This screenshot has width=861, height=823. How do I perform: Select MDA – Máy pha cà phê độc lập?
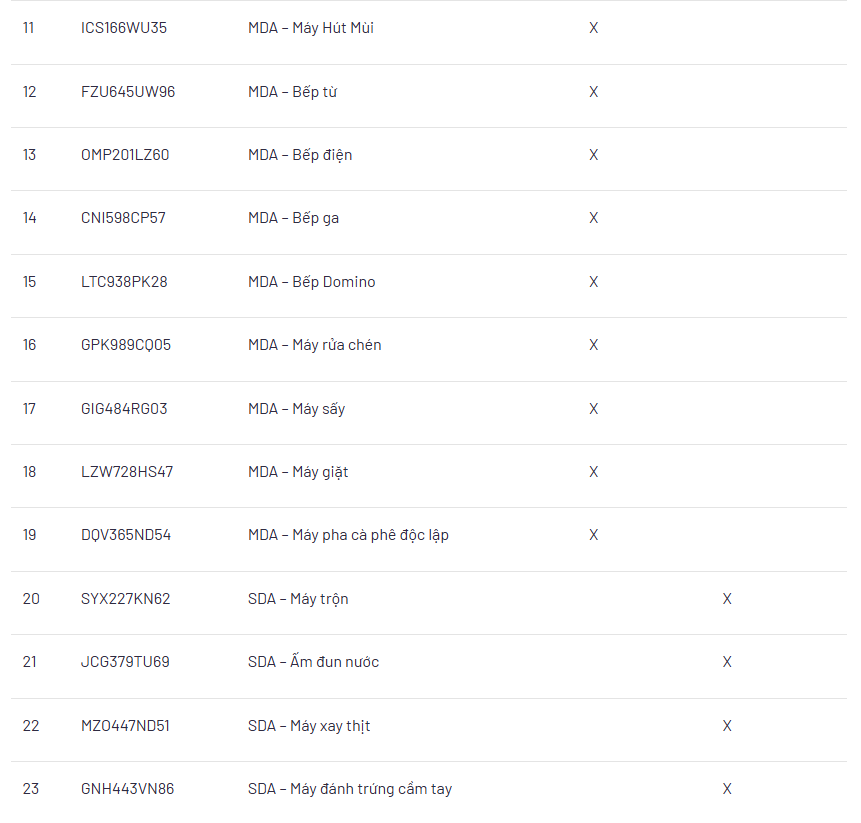348,535
